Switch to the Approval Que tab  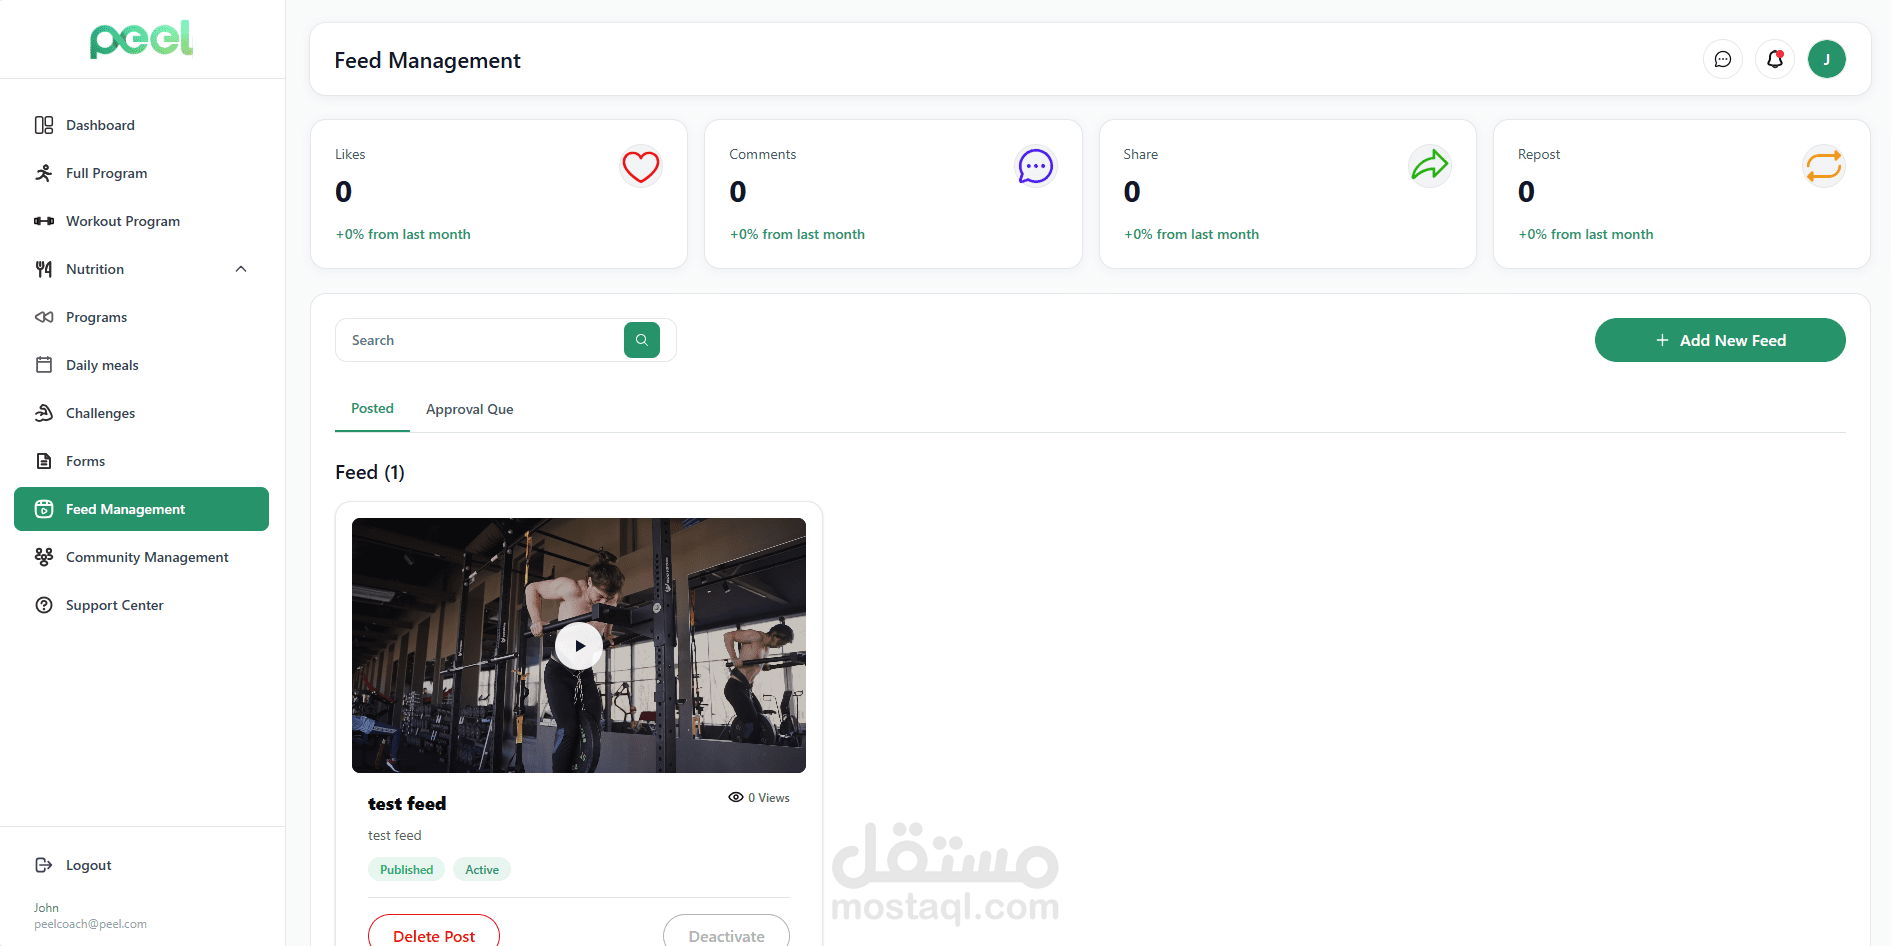tap(470, 409)
